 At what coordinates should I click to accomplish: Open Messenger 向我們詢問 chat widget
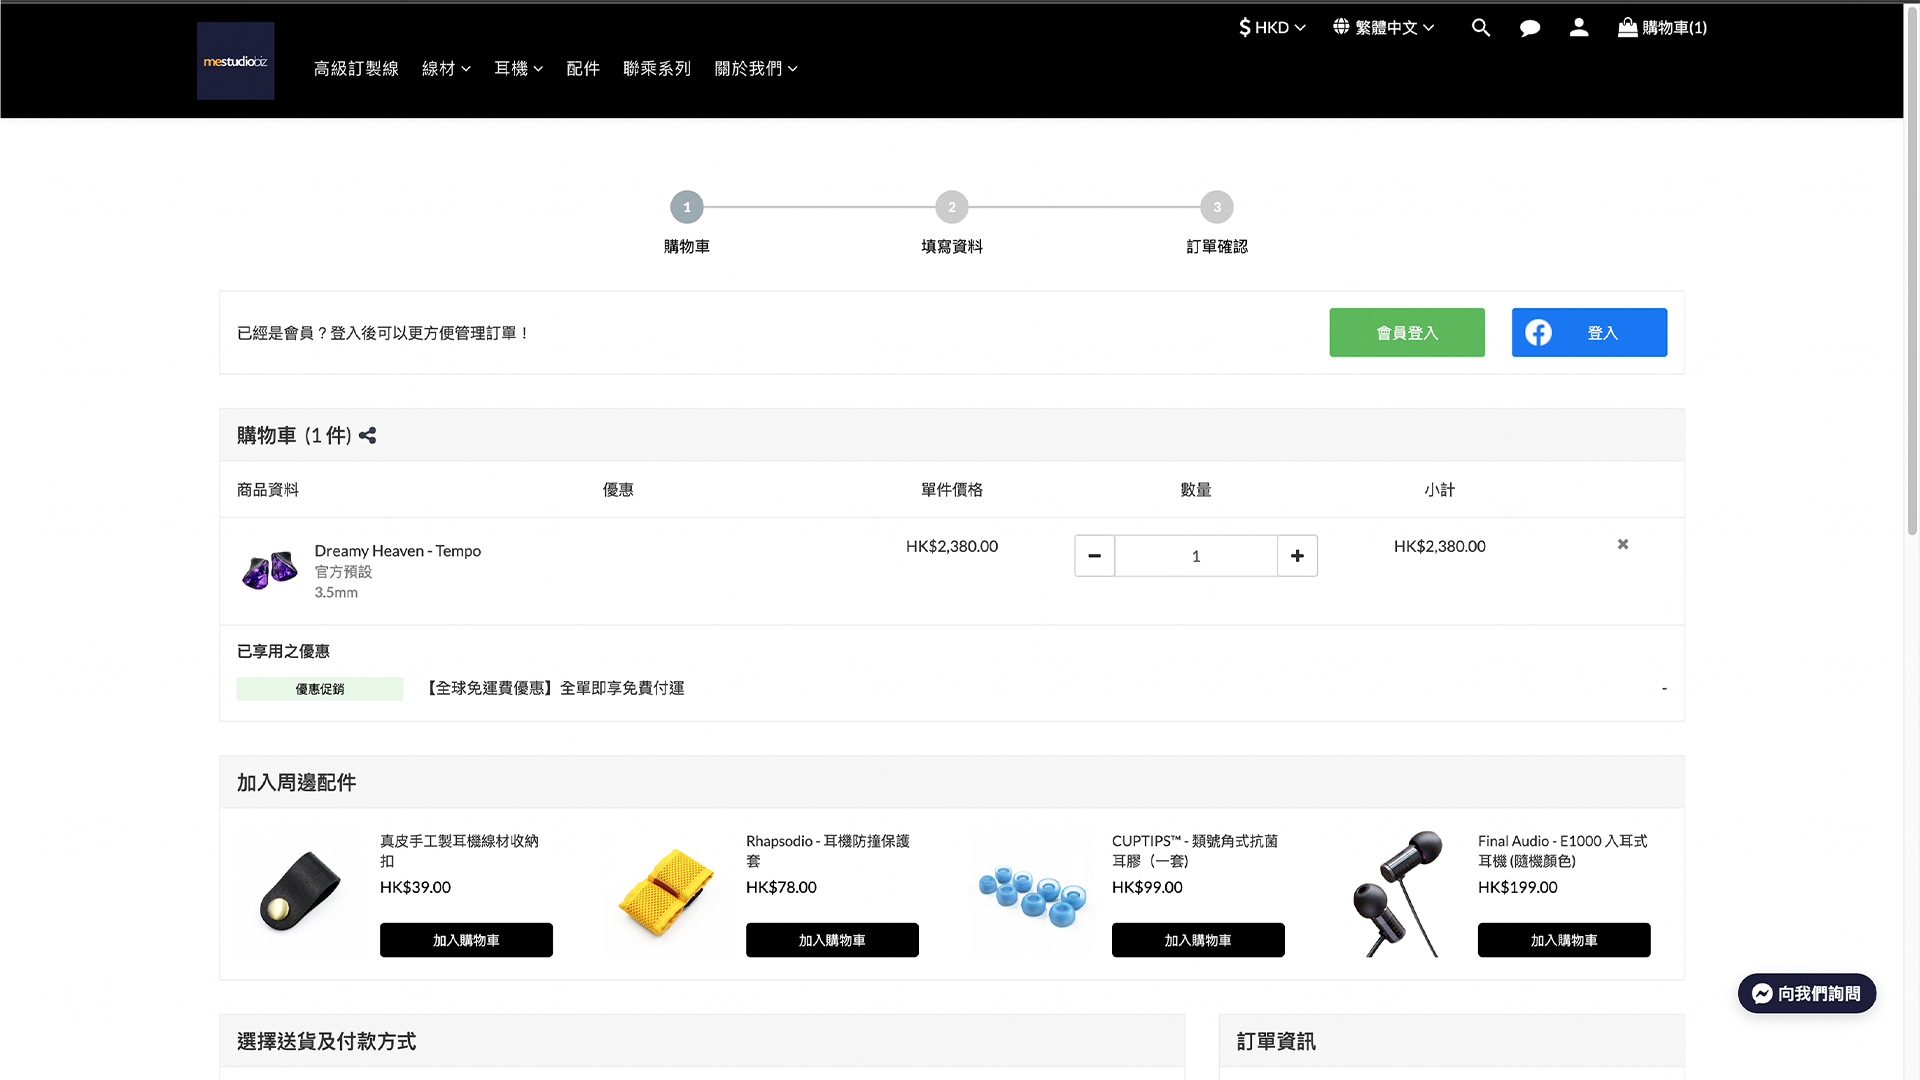[1806, 994]
